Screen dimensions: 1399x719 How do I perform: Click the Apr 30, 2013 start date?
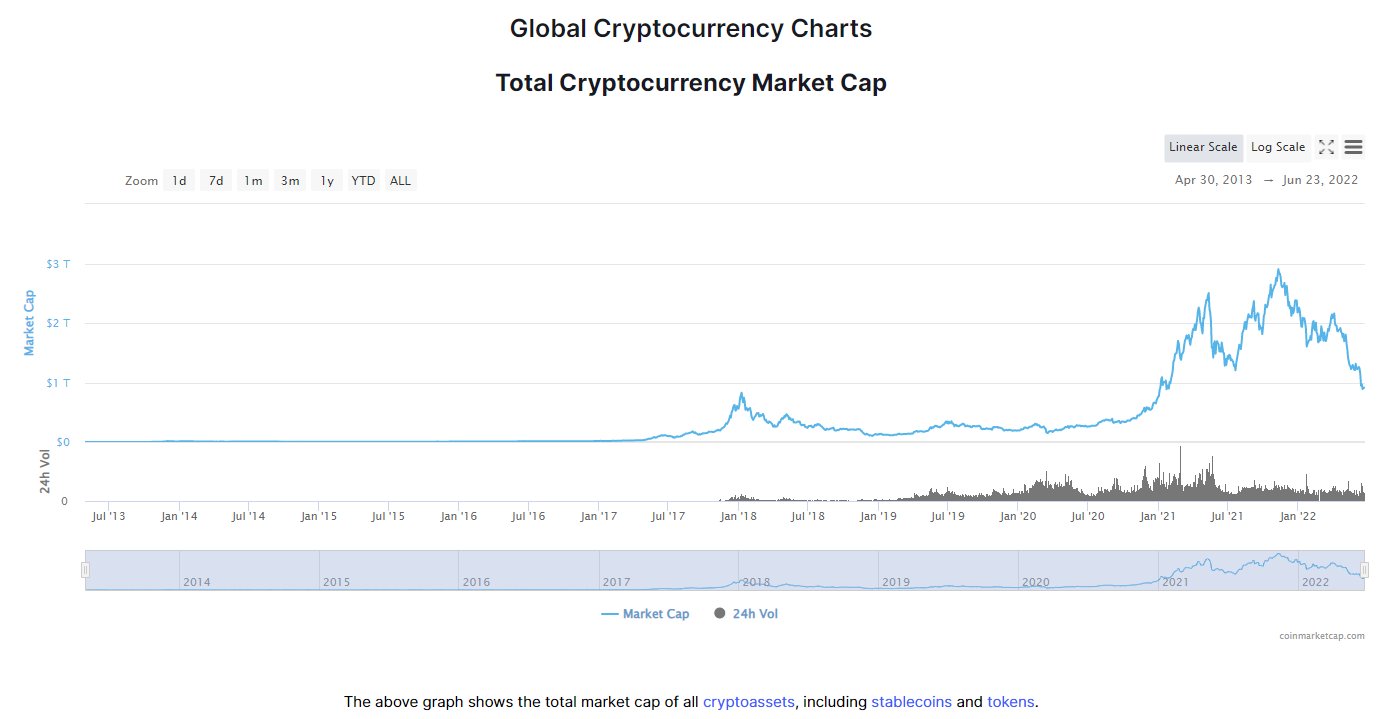[1213, 180]
